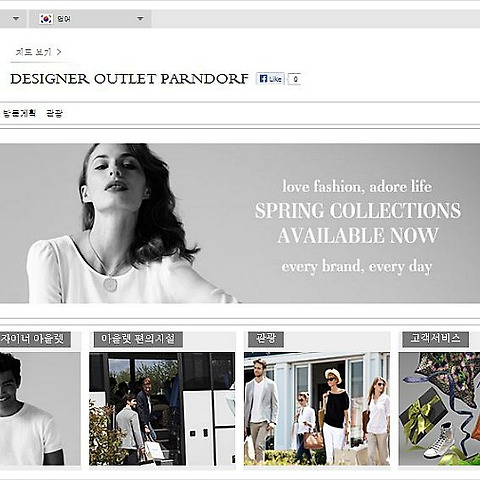
Task: Open the walking shoppers tourism image
Action: 317,409
